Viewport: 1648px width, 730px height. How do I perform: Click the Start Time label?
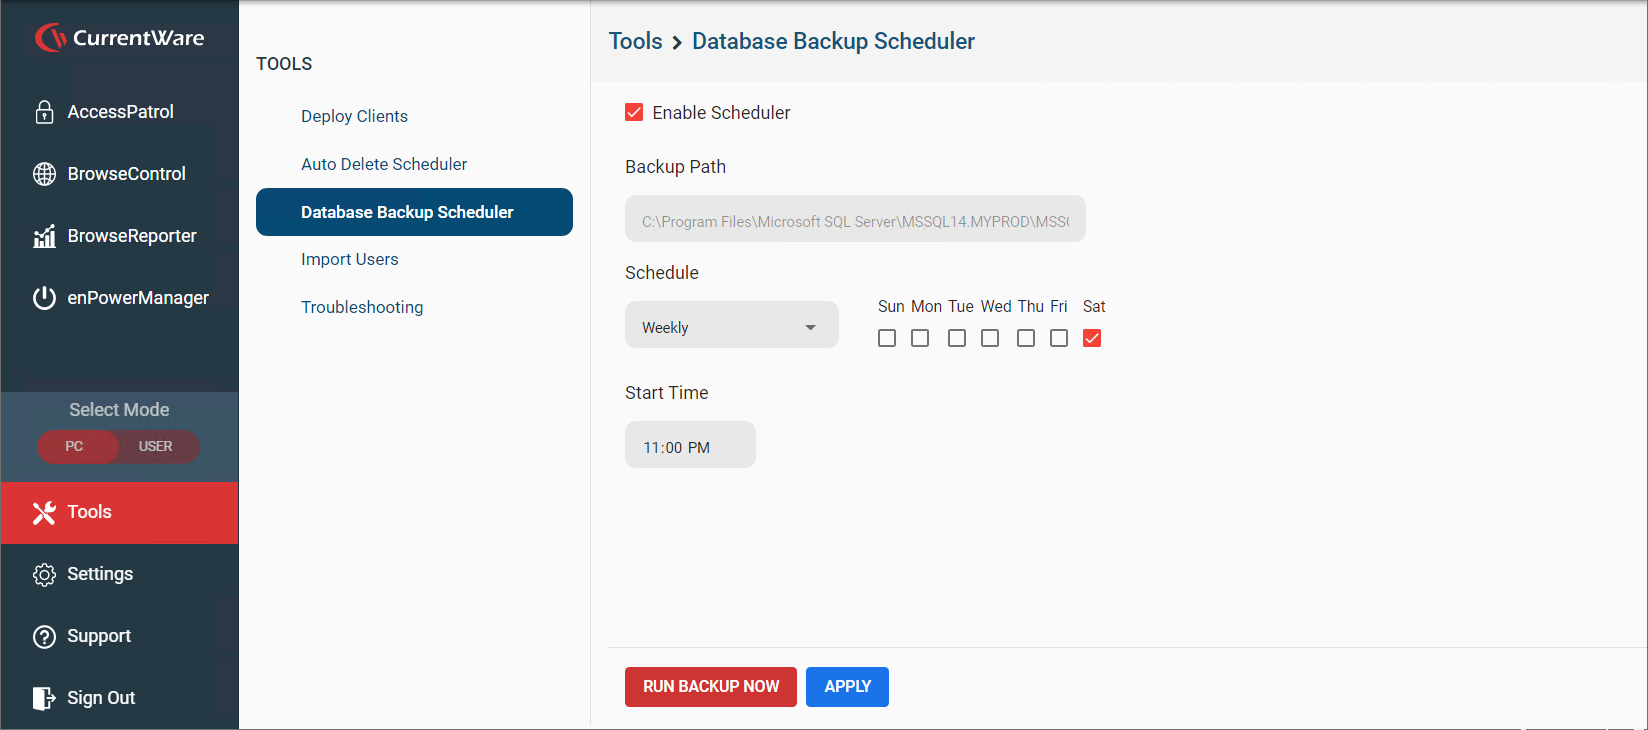tap(667, 393)
